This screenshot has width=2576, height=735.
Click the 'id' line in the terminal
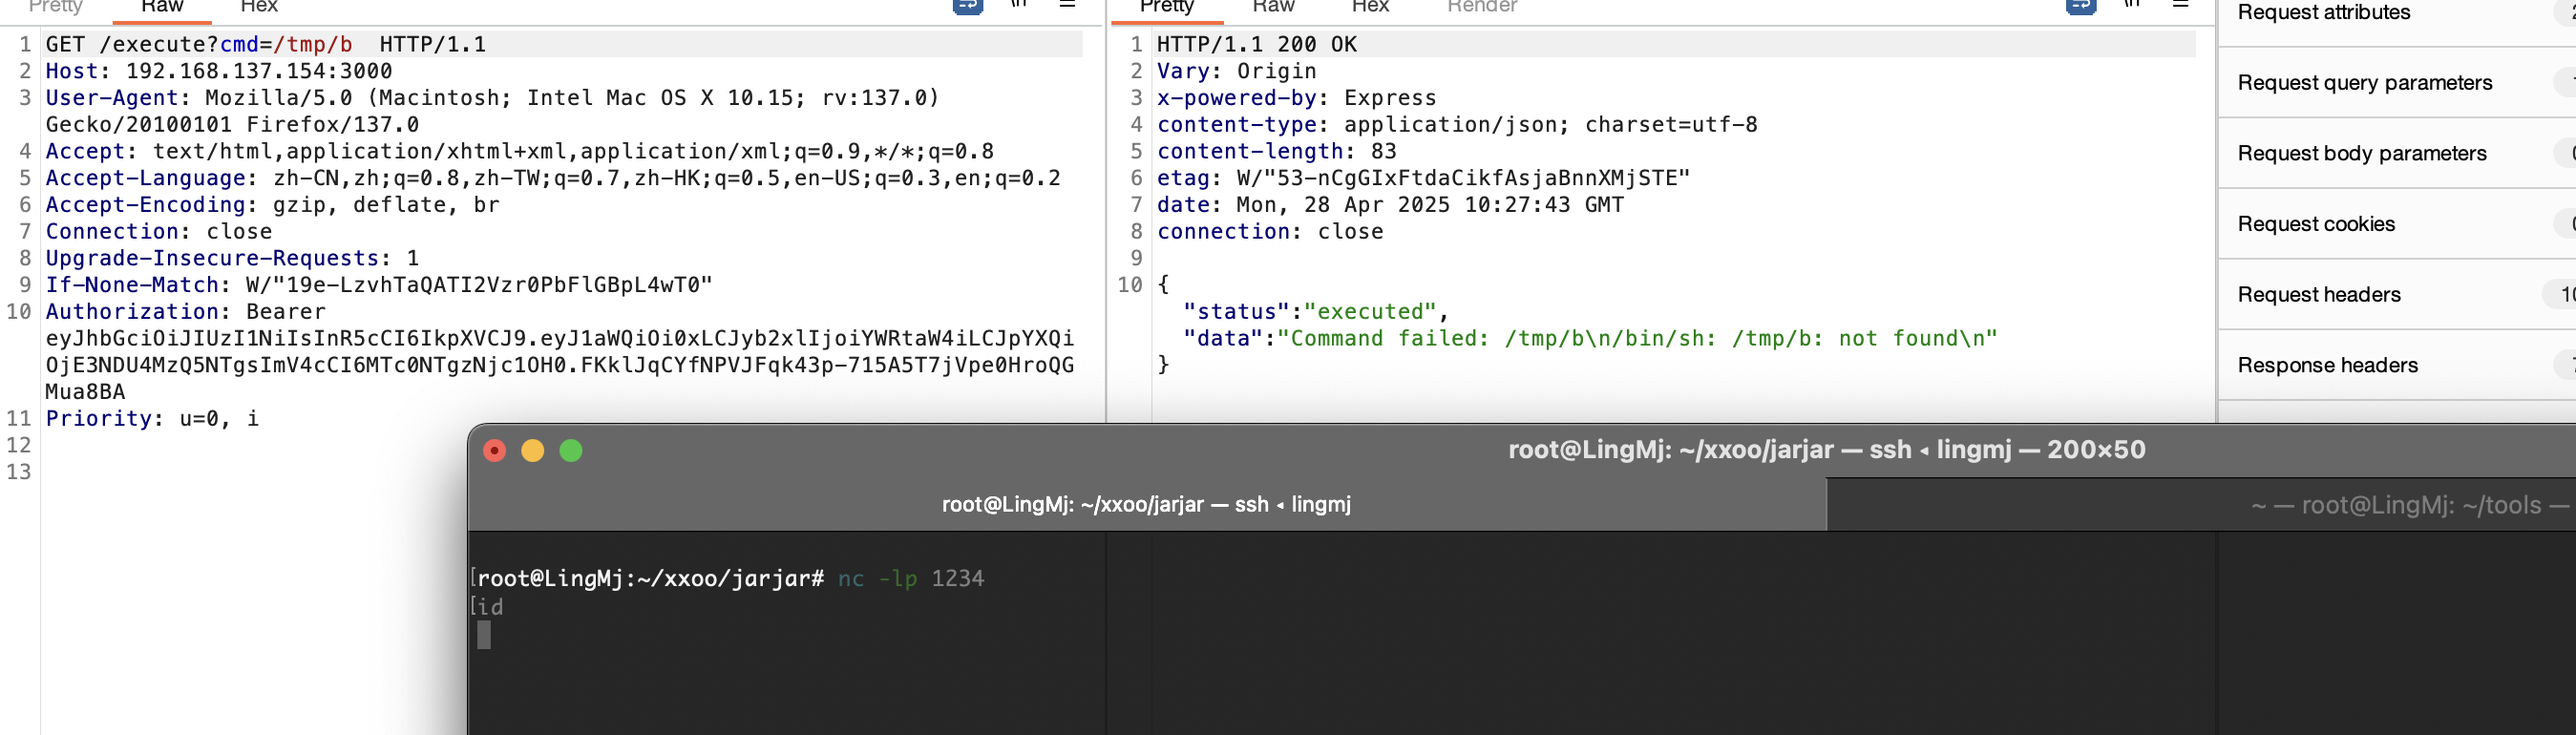(490, 607)
